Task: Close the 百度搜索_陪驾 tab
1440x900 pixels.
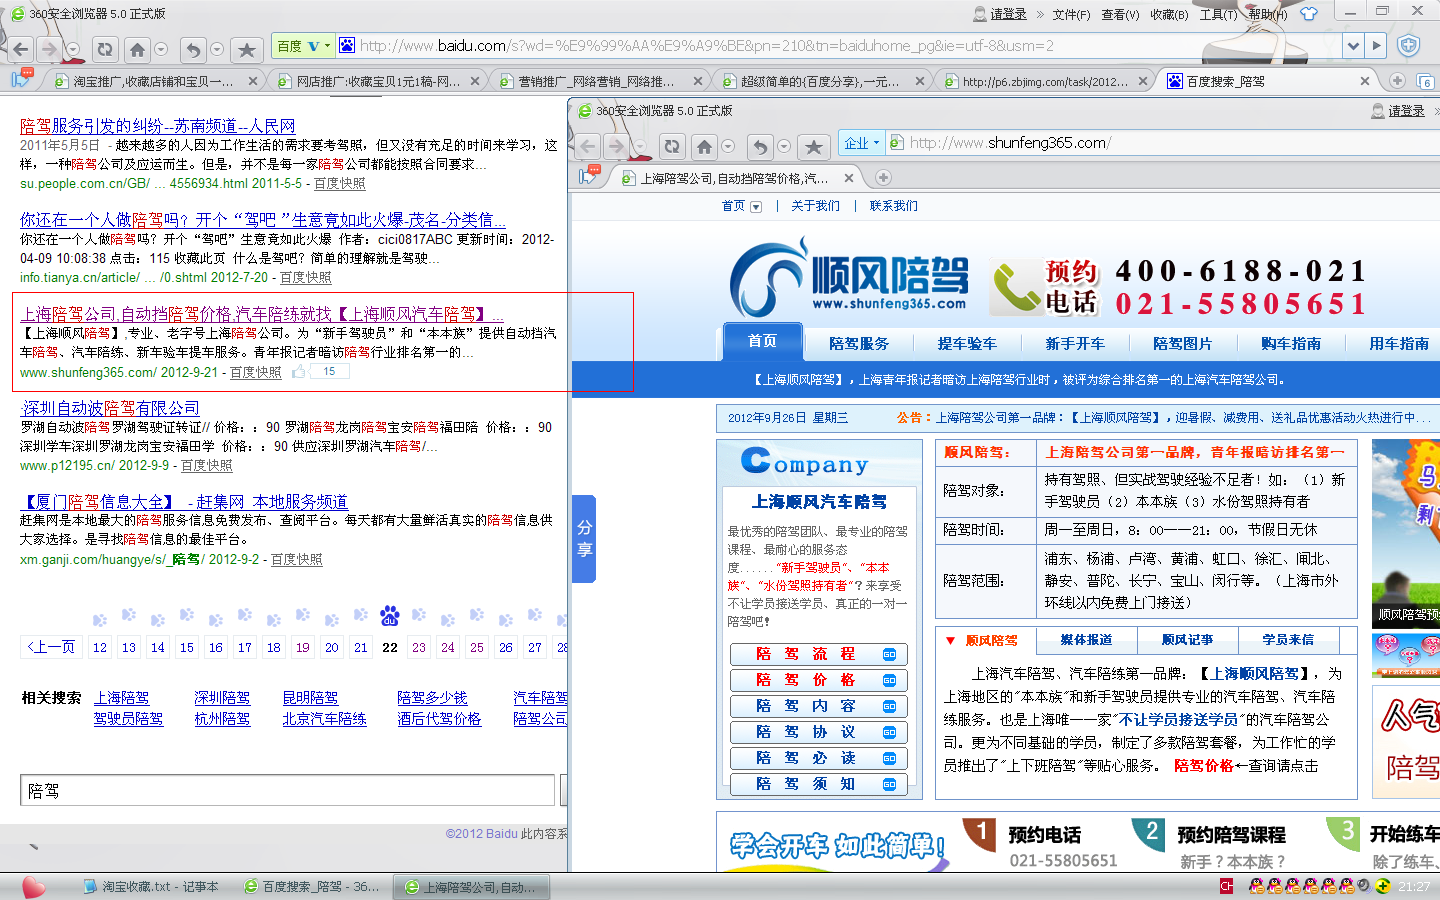Action: click(1365, 81)
